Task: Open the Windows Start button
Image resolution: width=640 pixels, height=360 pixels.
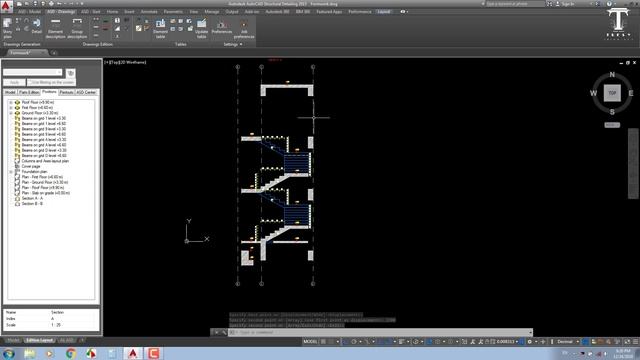Action: (9, 353)
